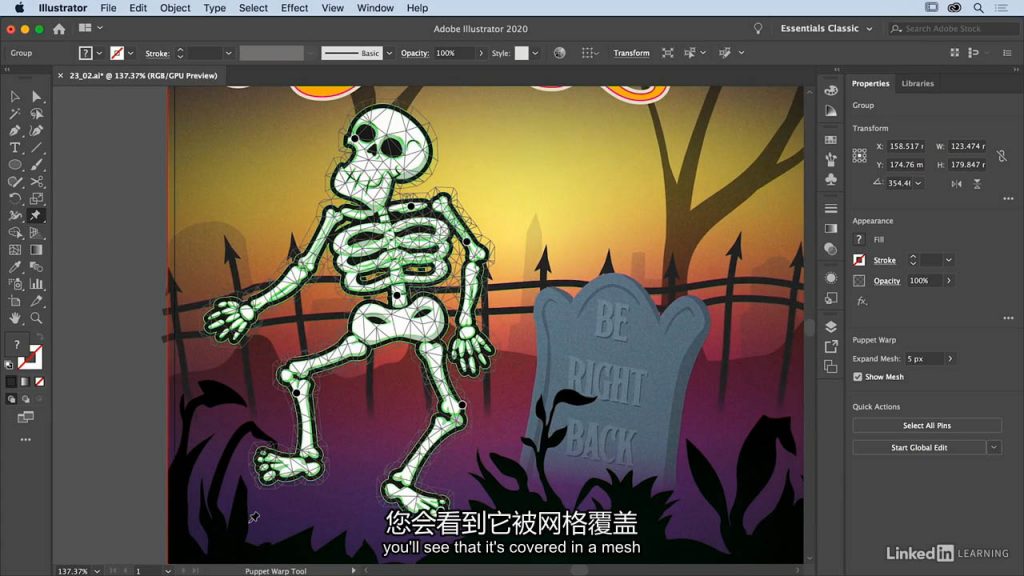Open Stroke weight dropdown in Properties panel
Screen dimensions: 1024x576
949,260
